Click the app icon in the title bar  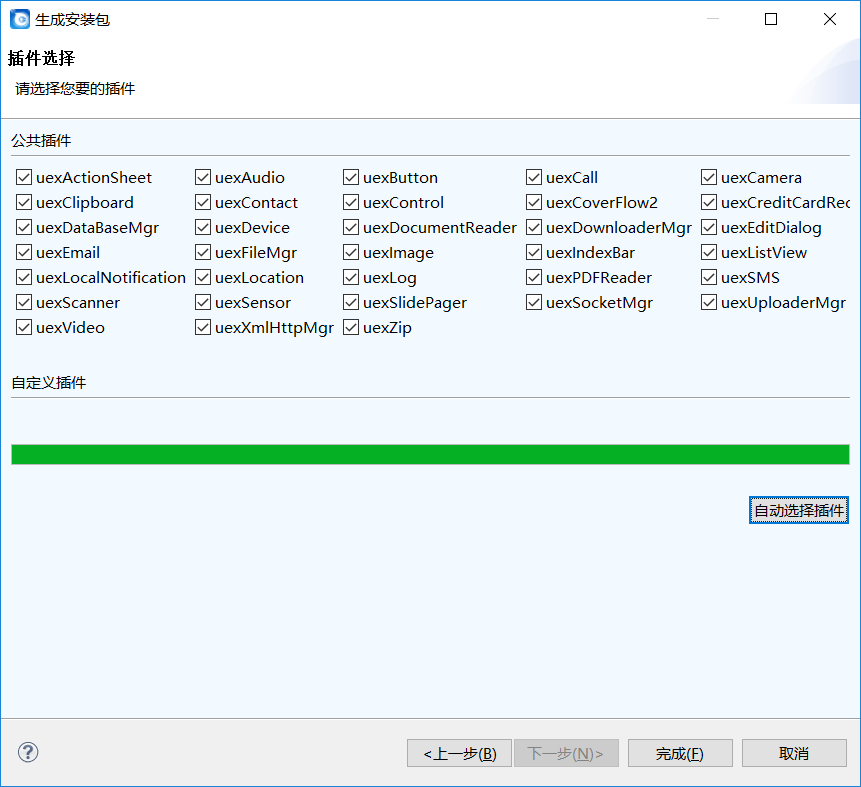[x=19, y=19]
